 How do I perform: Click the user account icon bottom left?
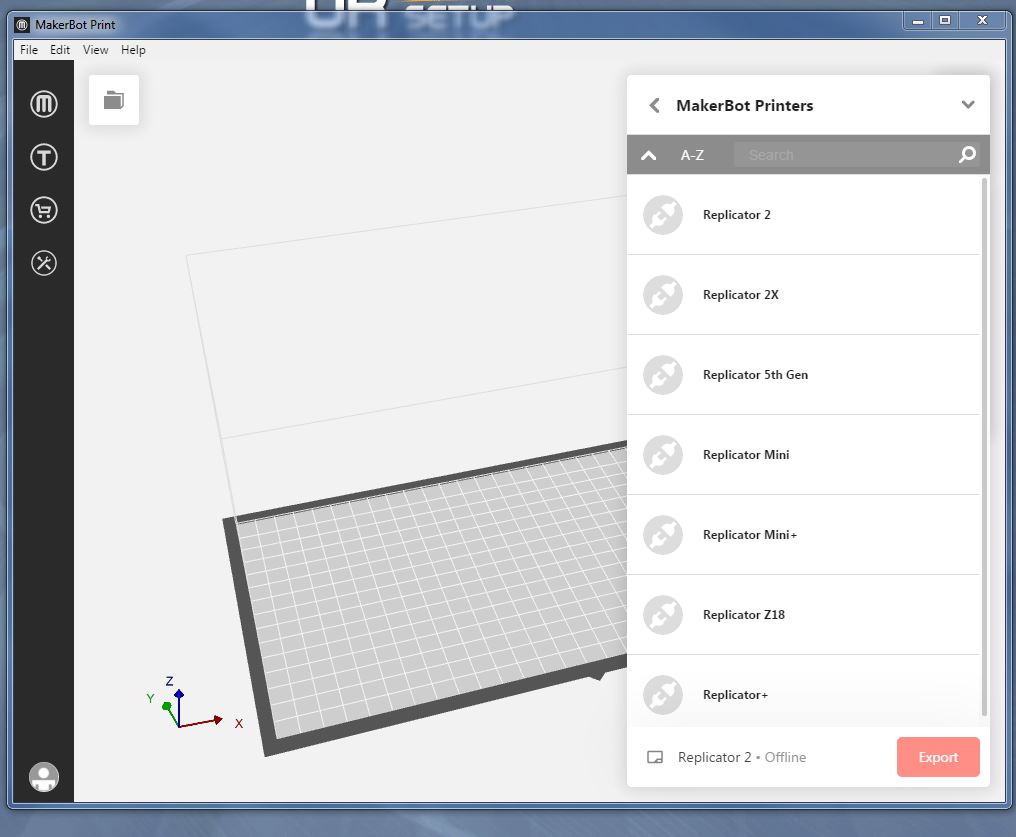tap(44, 777)
